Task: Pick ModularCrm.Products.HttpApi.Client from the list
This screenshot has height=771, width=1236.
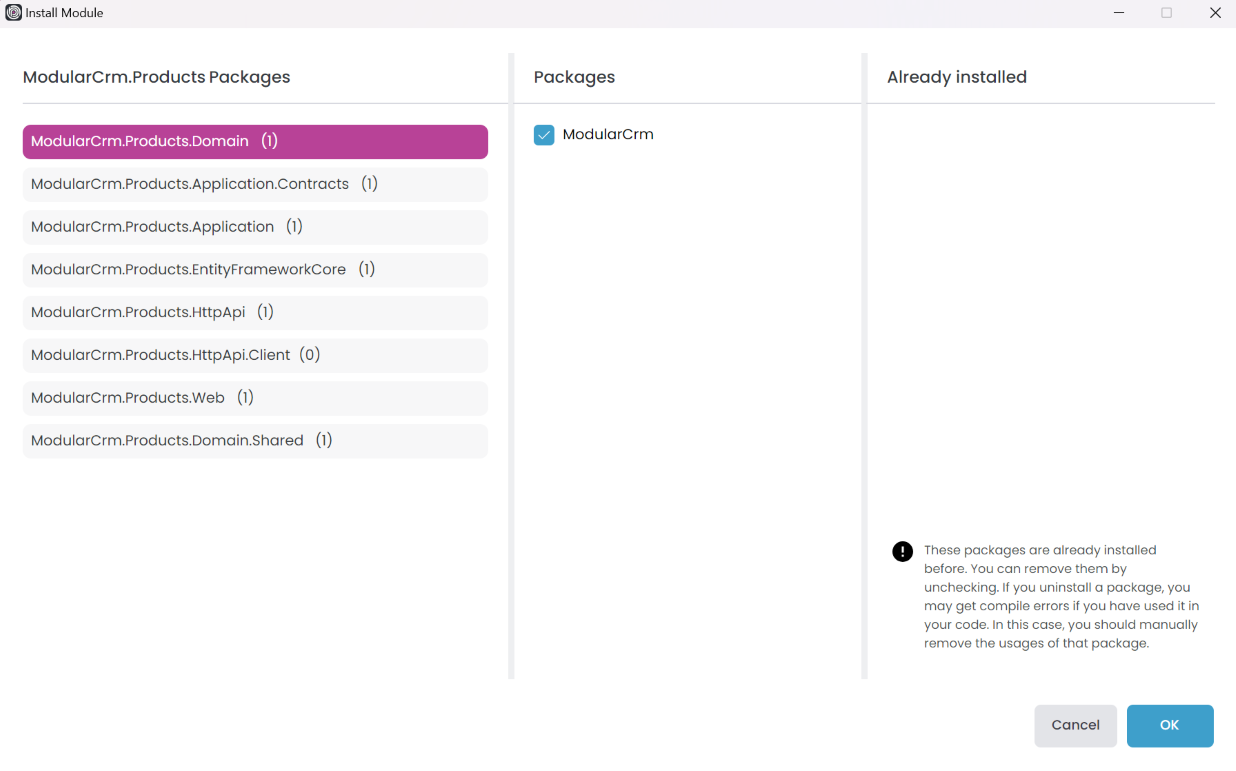Action: pos(255,355)
